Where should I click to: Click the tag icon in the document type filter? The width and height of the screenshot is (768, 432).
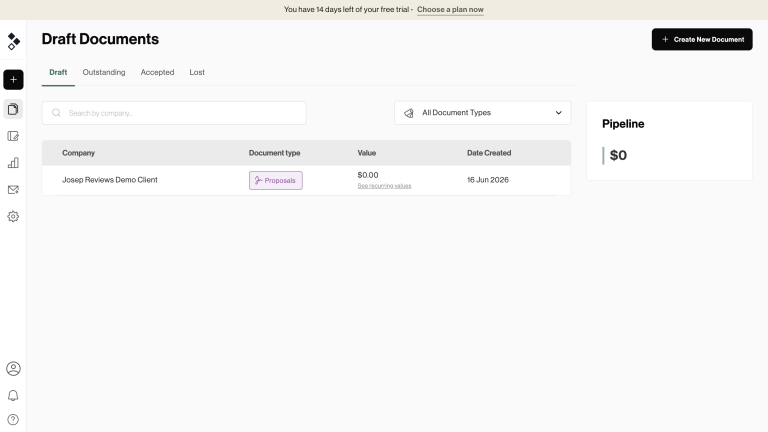[409, 113]
